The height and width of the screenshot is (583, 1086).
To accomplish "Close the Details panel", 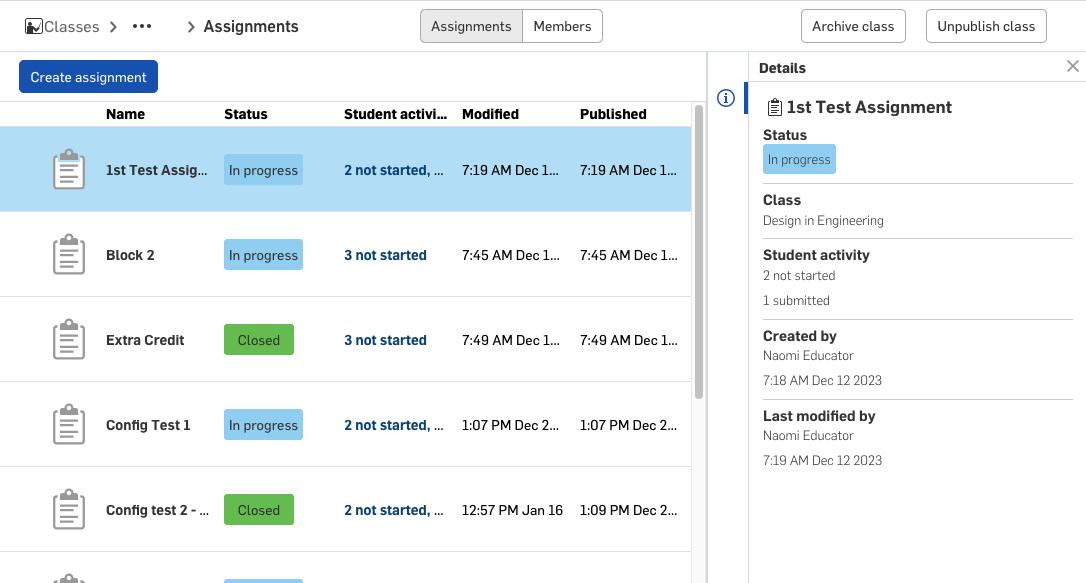I will pos(1073,66).
